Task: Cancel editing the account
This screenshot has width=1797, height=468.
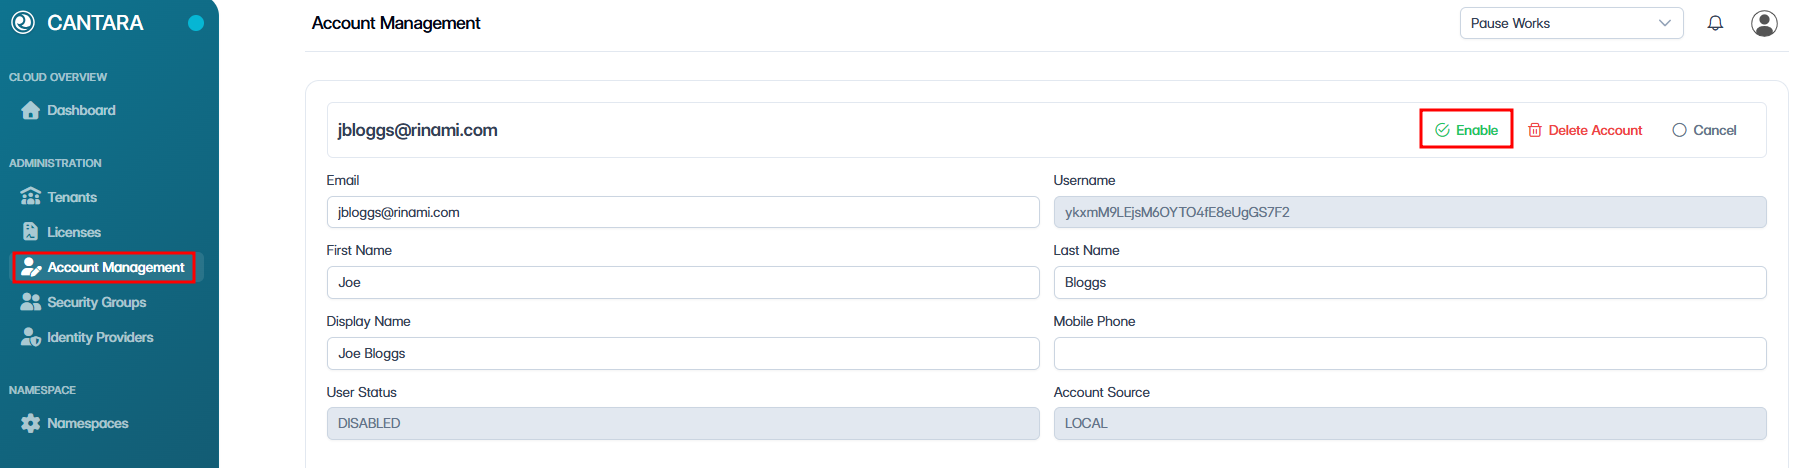Action: [1704, 130]
